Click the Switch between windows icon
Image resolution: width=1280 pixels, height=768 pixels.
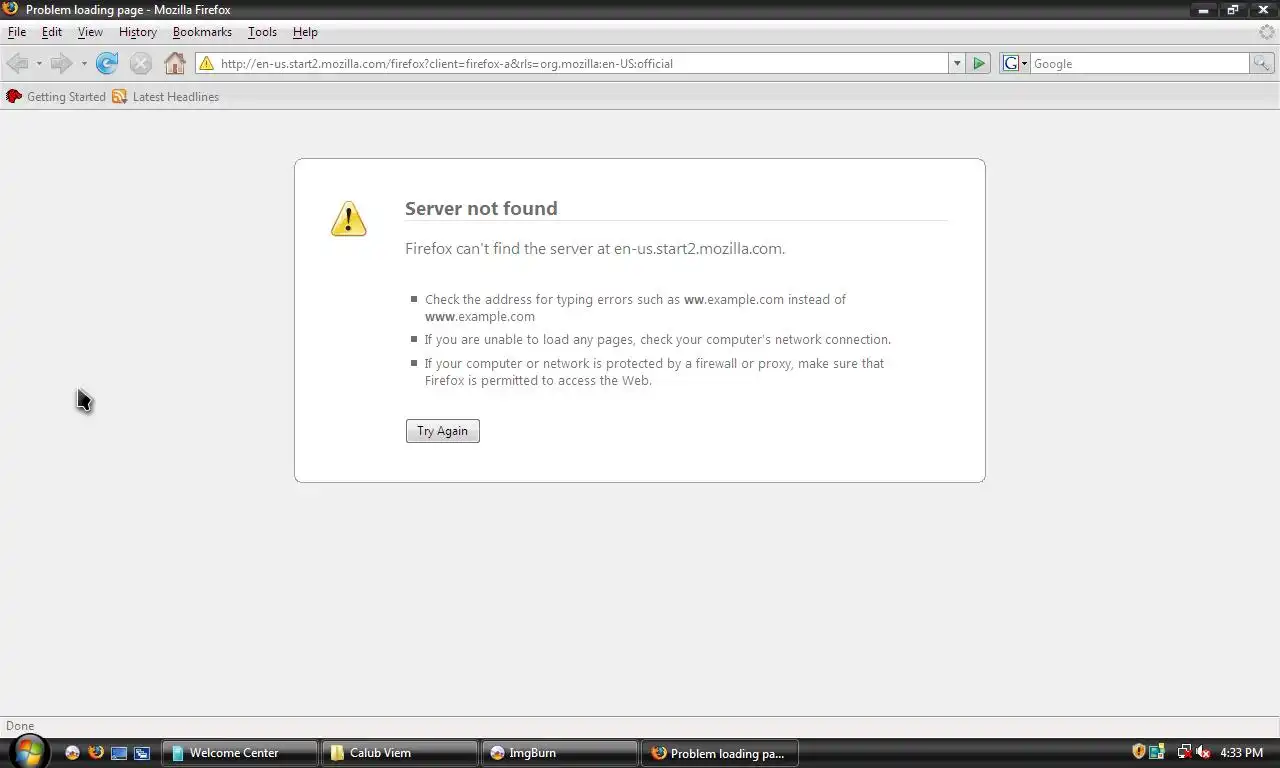142,753
